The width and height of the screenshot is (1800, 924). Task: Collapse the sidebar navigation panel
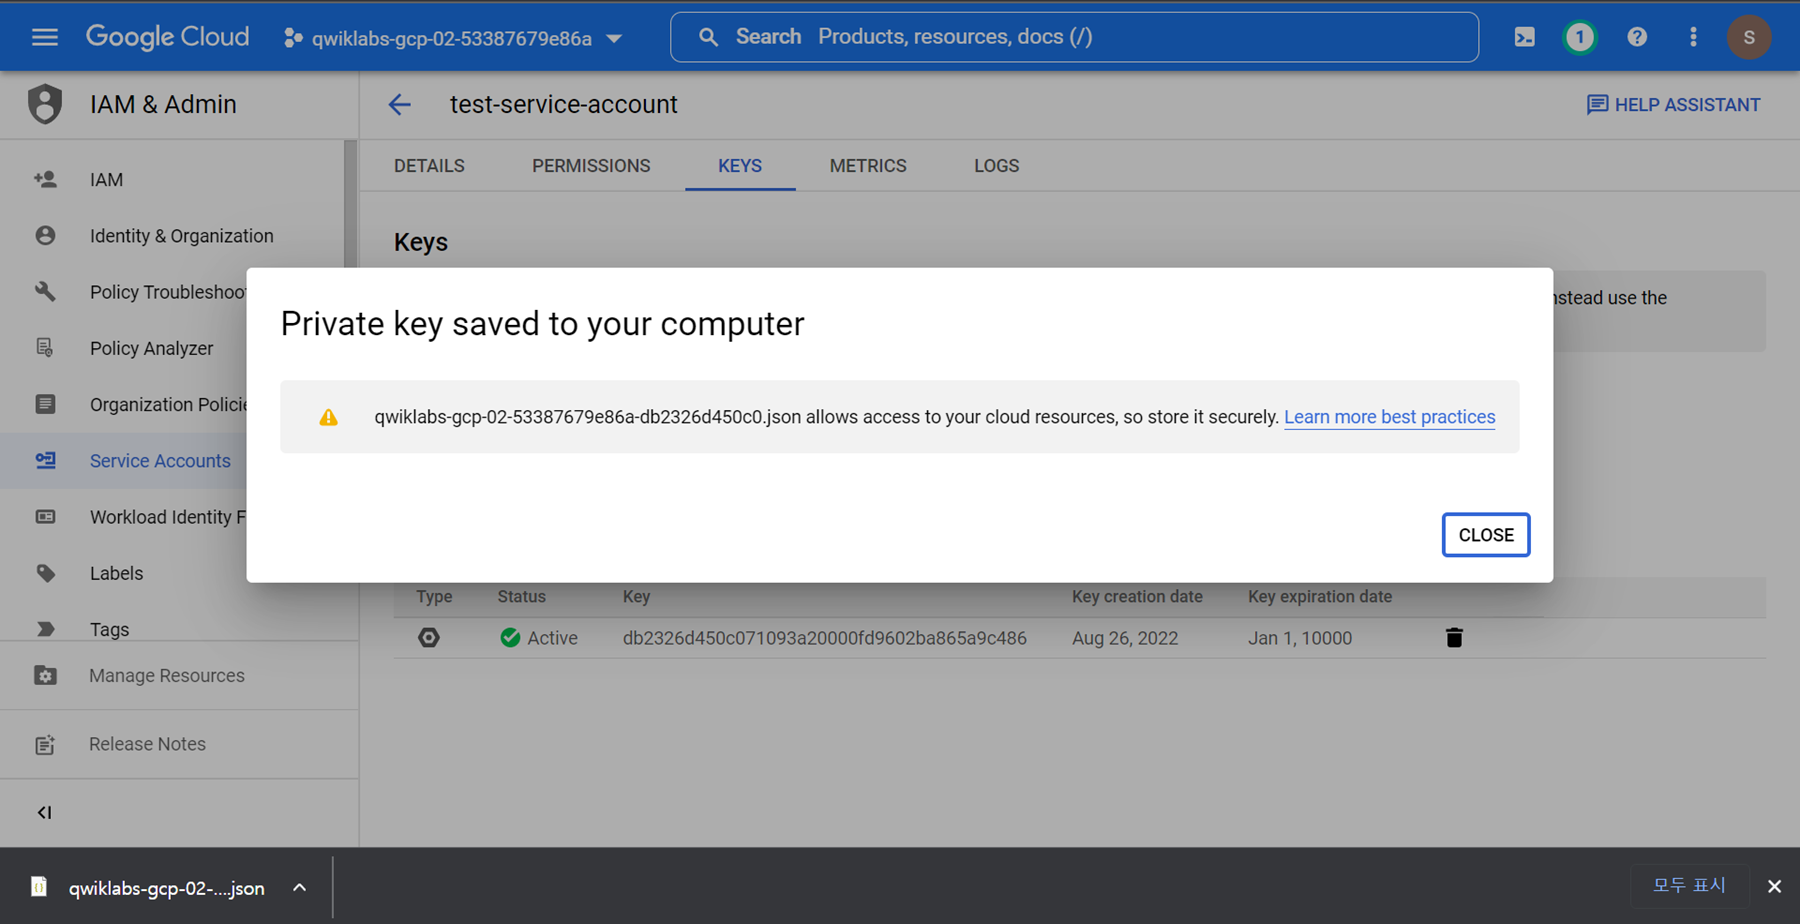point(44,813)
